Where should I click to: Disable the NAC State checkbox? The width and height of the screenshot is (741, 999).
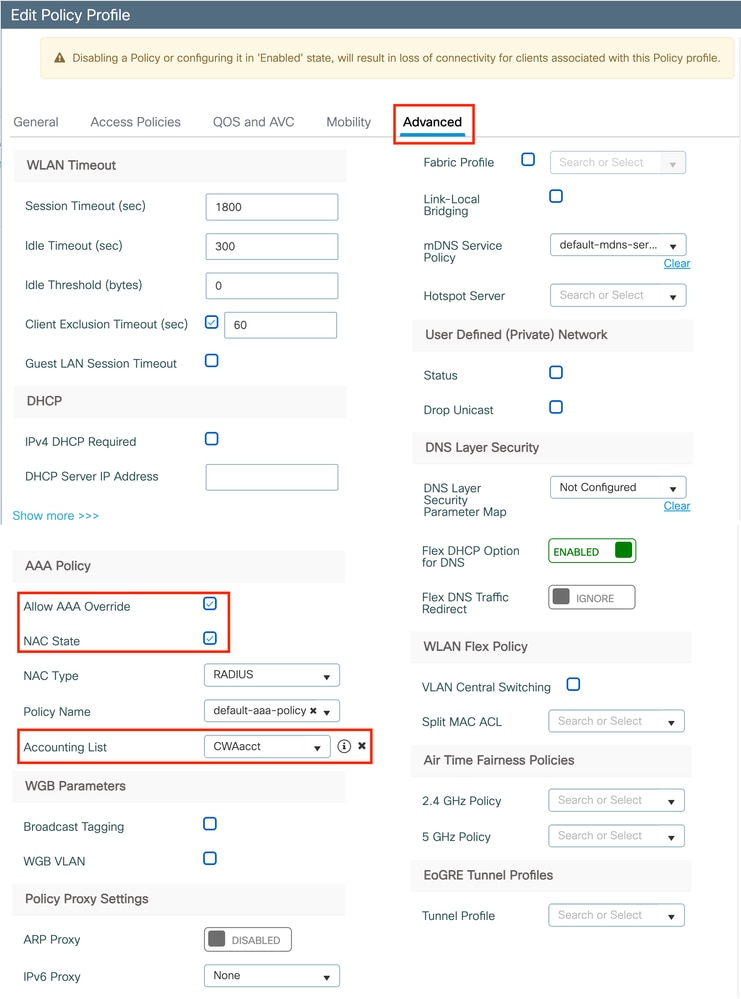[210, 637]
